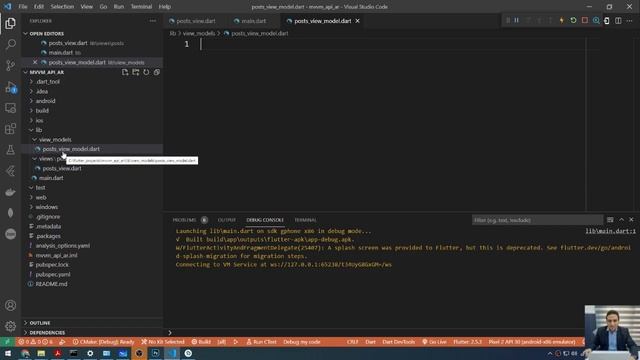Open the Windows Start menu
This screenshot has height=360, width=640.
pos(8,353)
